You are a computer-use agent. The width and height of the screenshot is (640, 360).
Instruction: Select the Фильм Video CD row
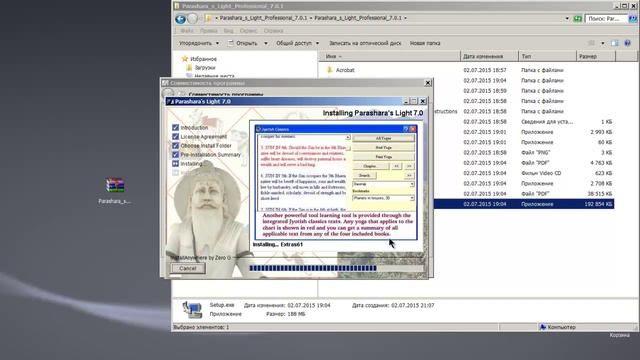point(523,173)
